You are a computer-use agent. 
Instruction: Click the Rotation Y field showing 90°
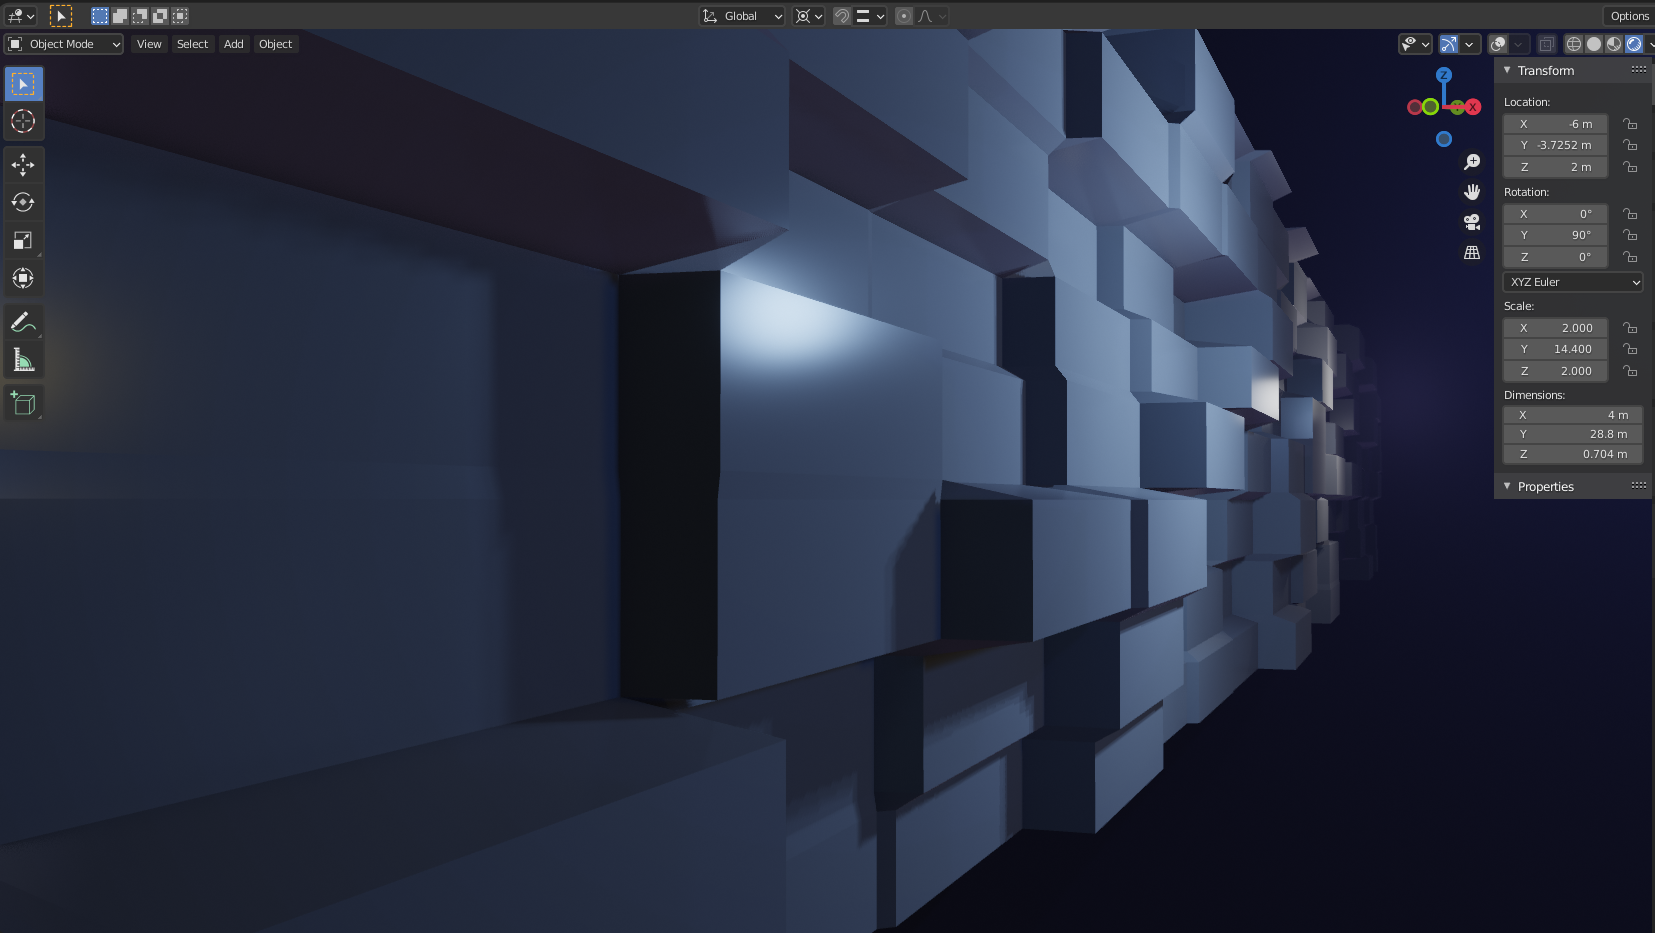pyautogui.click(x=1556, y=235)
